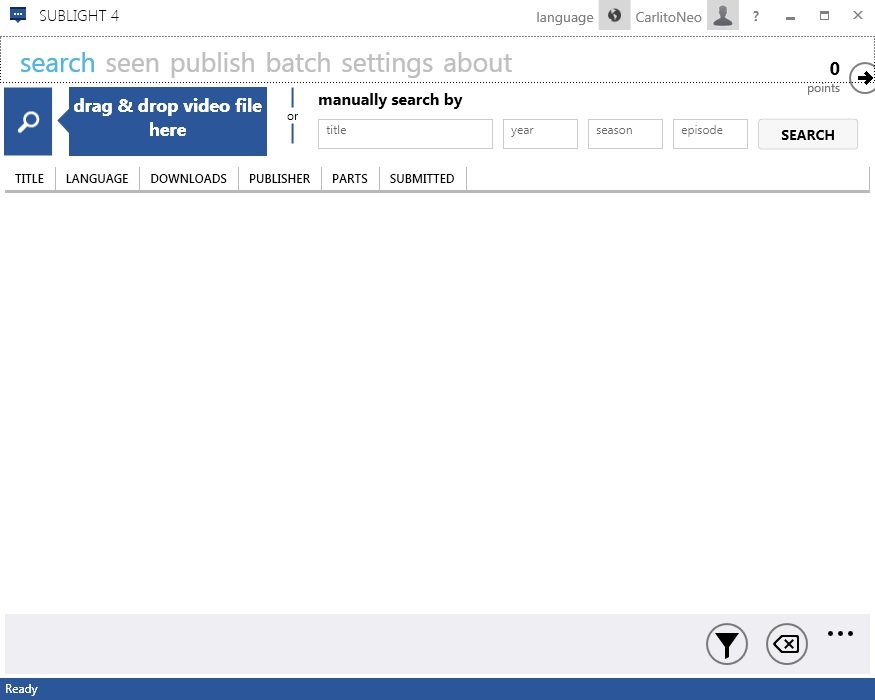The image size is (875, 700).
Task: Open the batch tab
Action: tap(298, 63)
